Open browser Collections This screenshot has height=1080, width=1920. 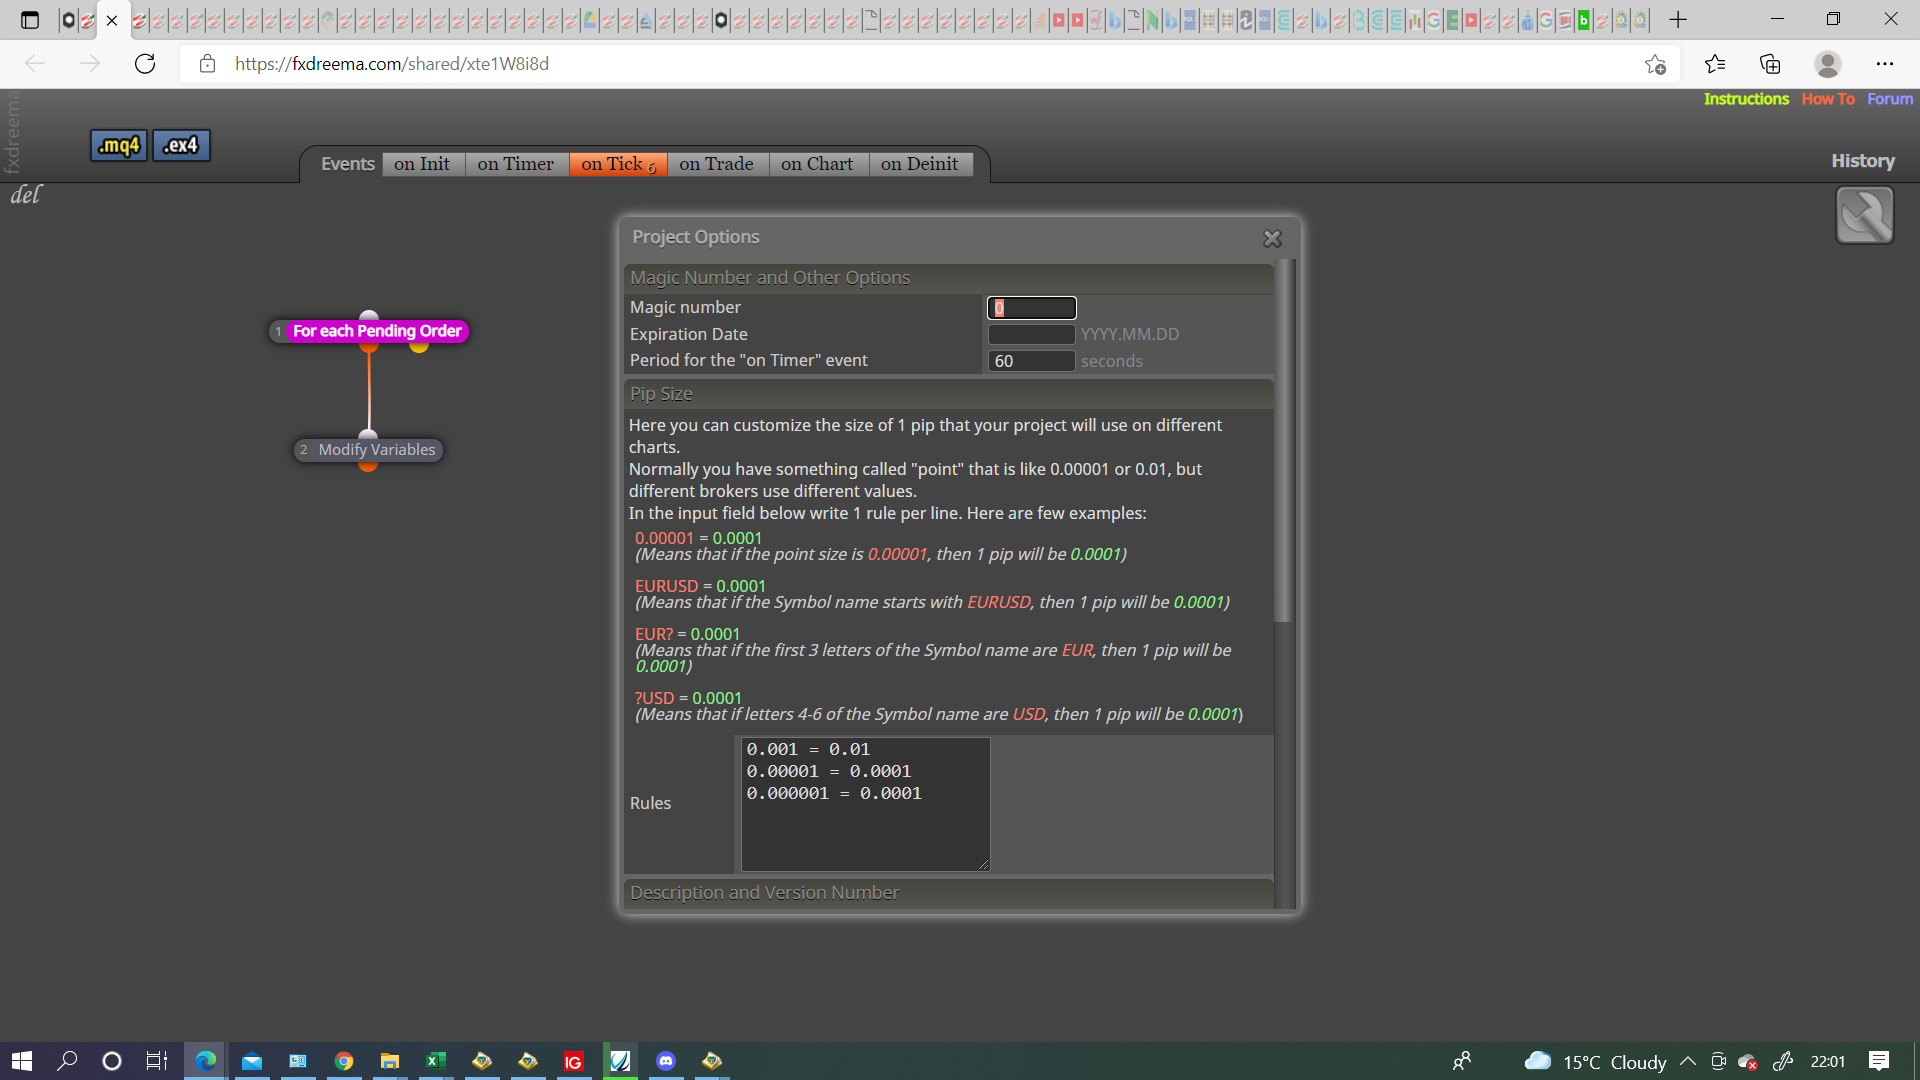(1770, 64)
